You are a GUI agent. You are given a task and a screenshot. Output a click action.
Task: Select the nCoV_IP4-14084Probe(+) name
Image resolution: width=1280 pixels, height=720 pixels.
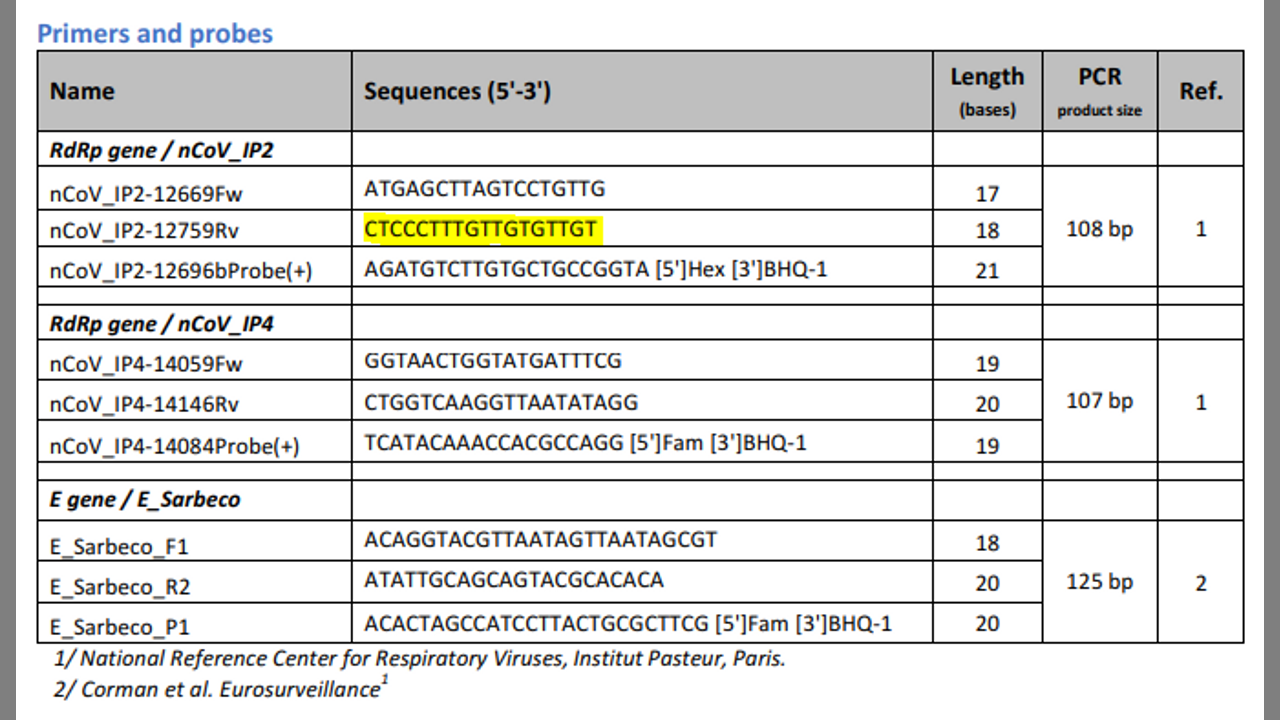174,446
